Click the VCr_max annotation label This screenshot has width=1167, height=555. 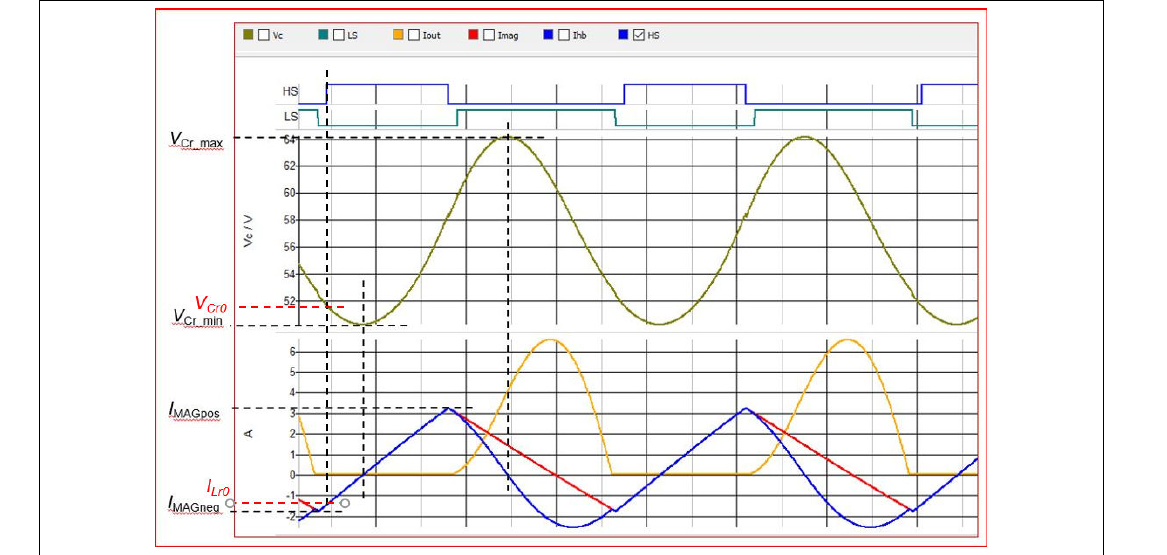(x=197, y=139)
